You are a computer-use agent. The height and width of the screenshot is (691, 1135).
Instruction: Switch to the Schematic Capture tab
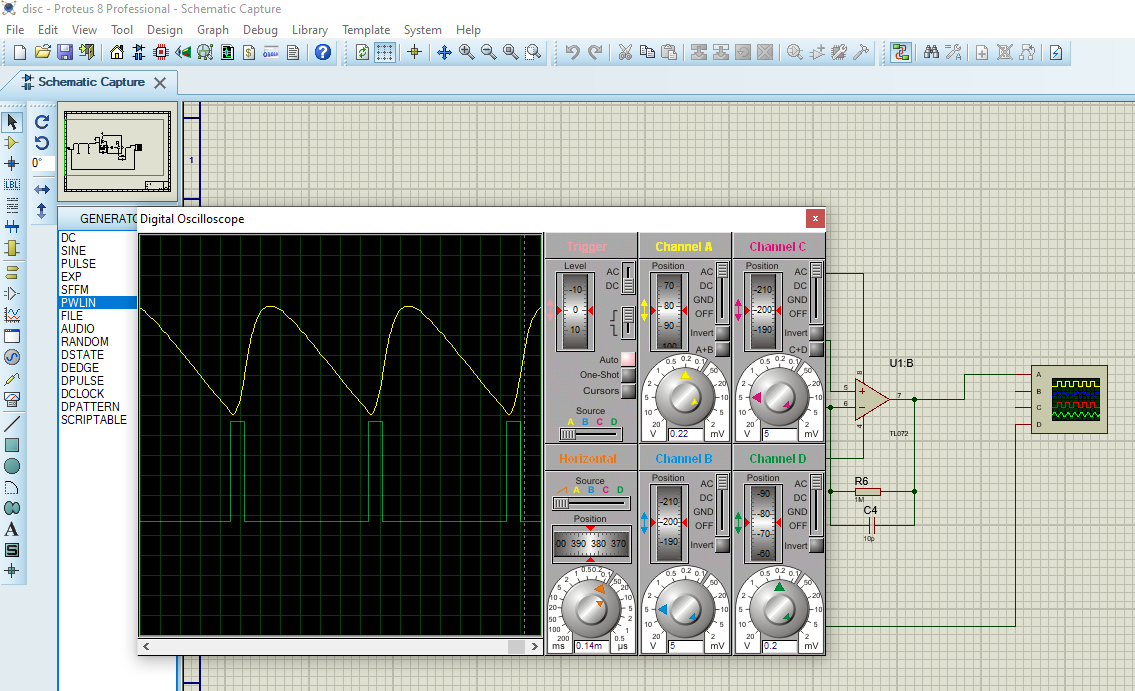click(x=90, y=82)
